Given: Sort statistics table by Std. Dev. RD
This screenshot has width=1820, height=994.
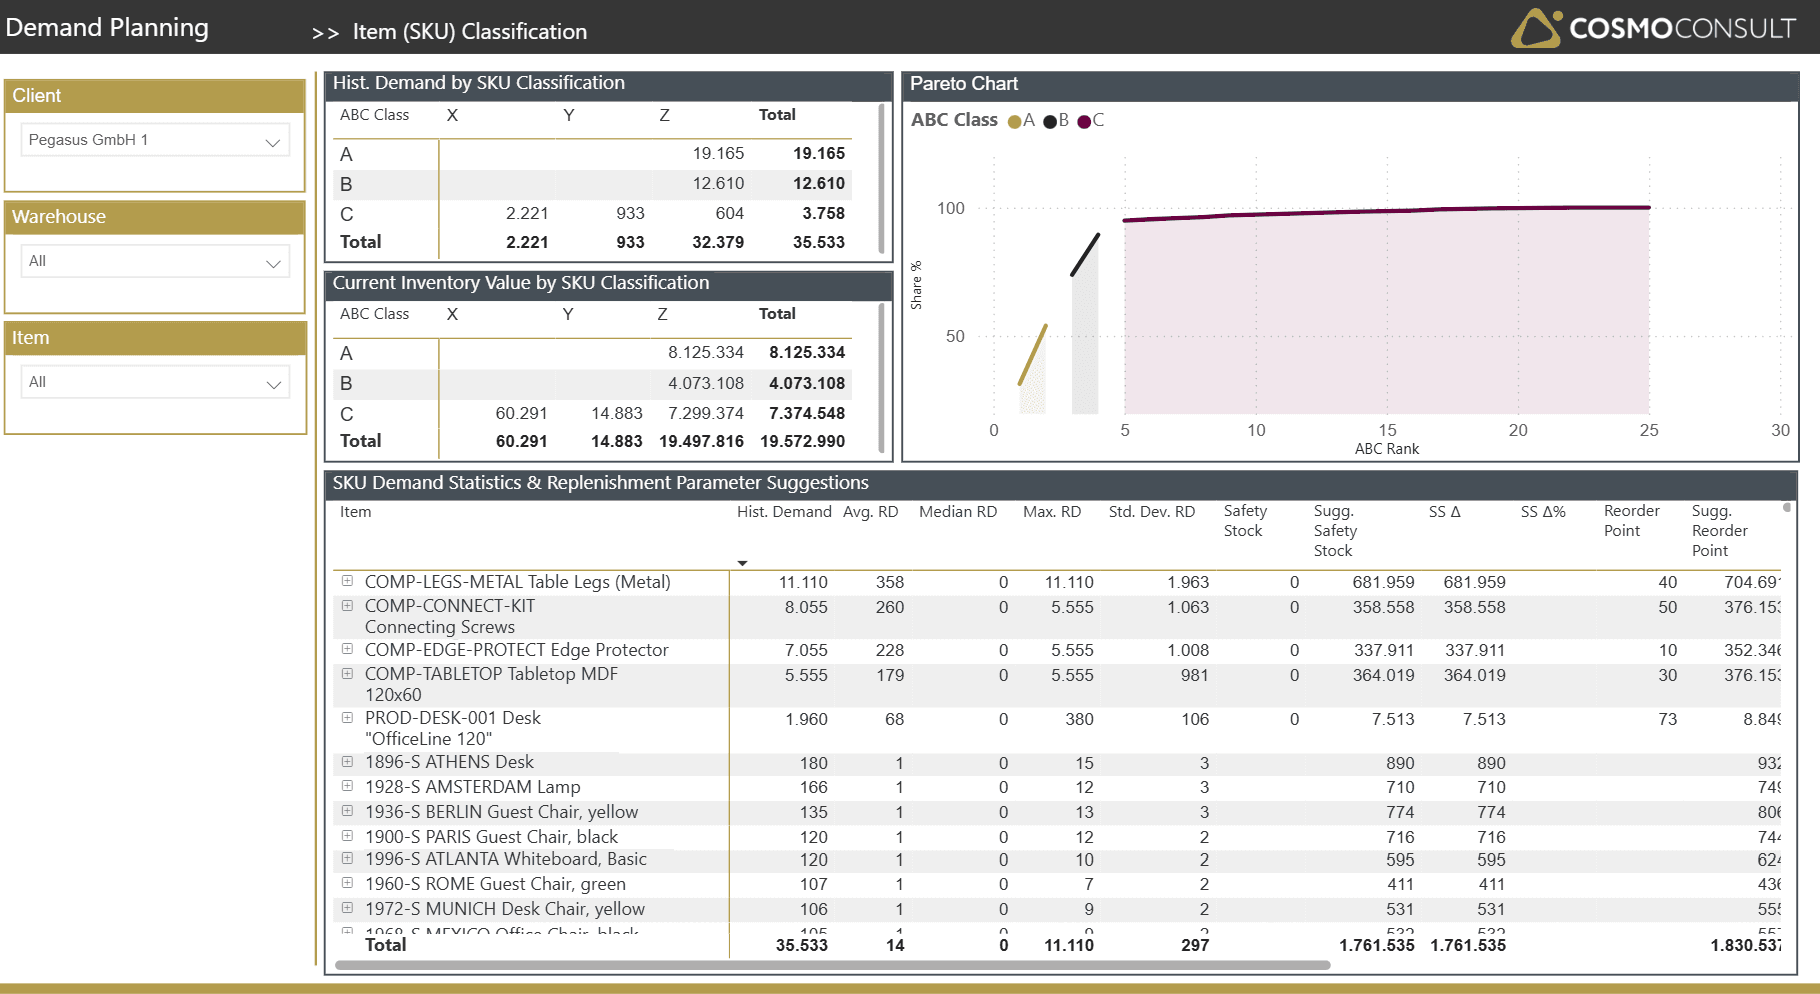Looking at the screenshot, I should tap(1152, 512).
